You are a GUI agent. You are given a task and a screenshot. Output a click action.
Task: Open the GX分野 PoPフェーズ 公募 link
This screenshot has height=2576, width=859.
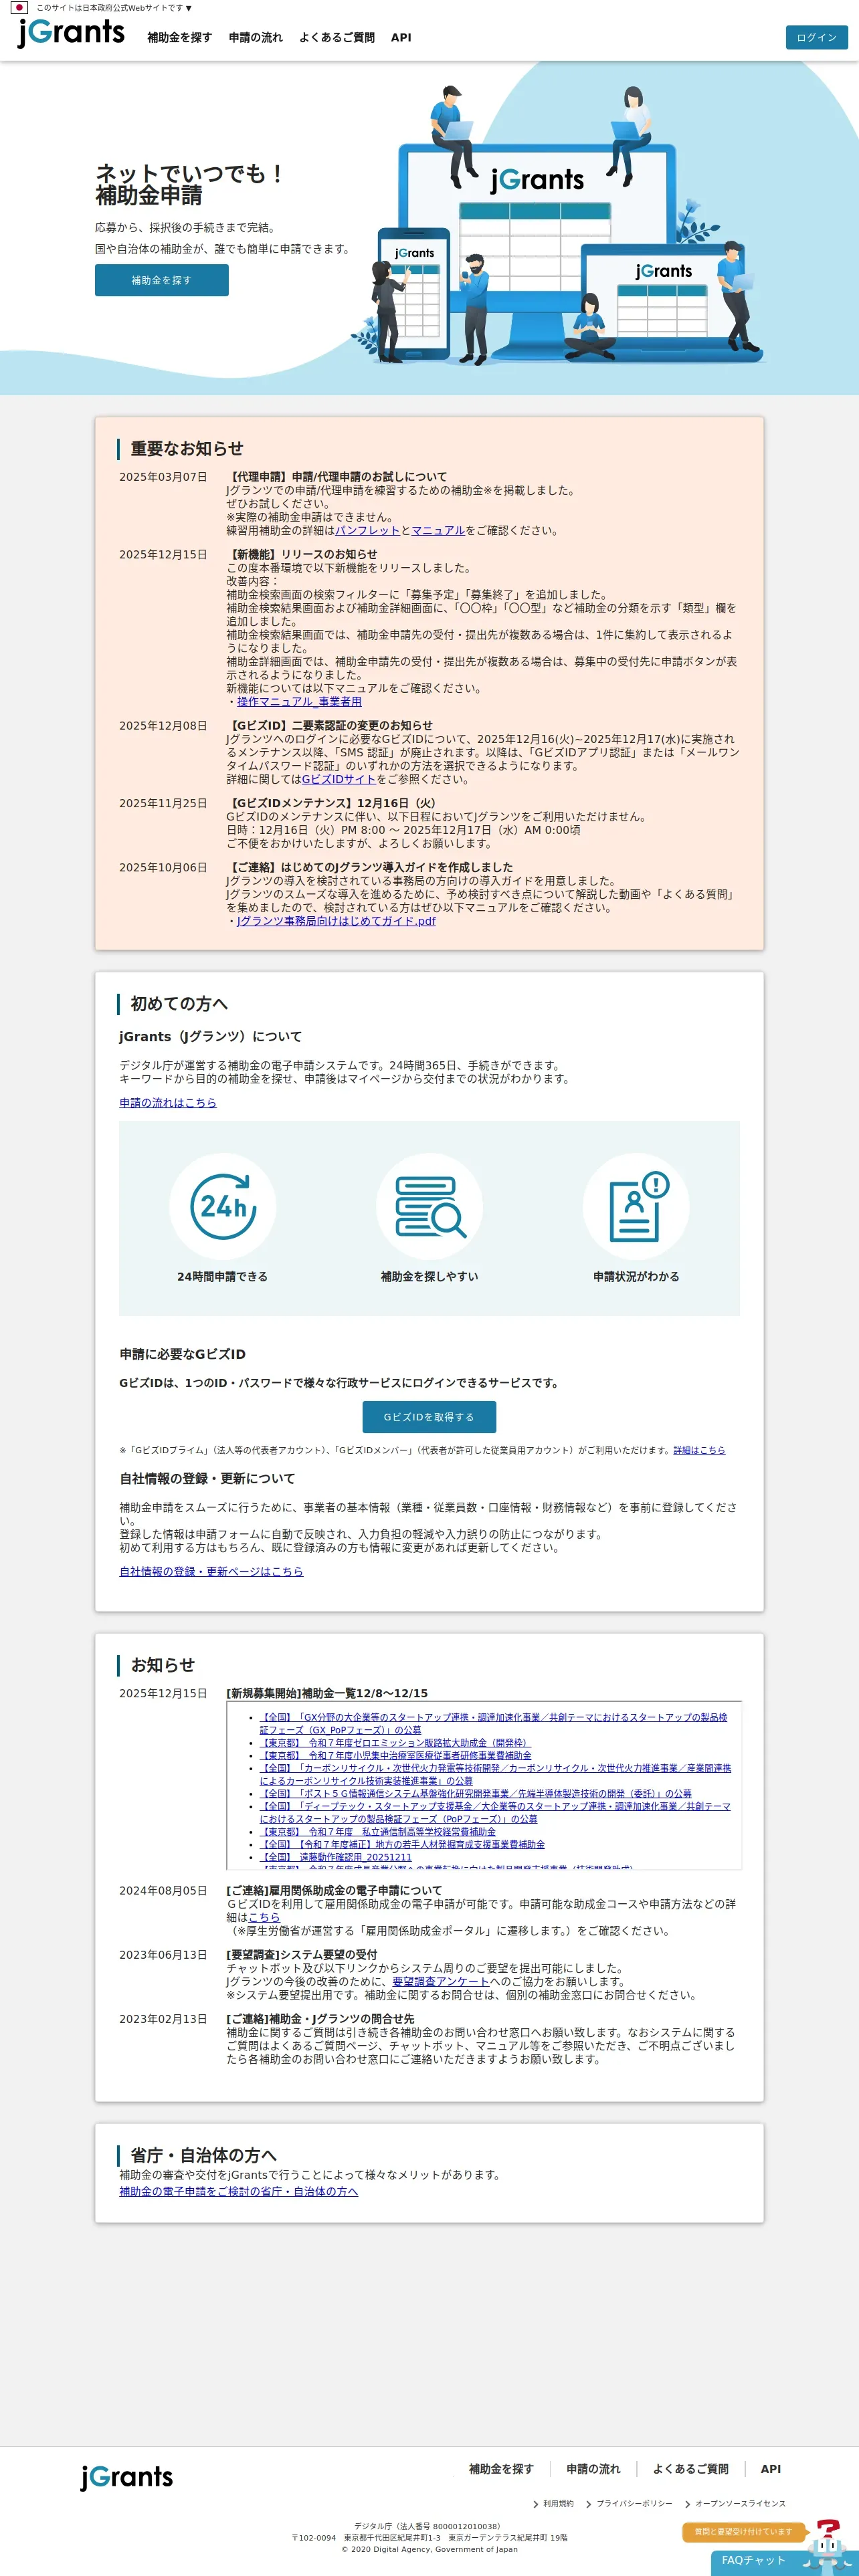click(x=493, y=1723)
